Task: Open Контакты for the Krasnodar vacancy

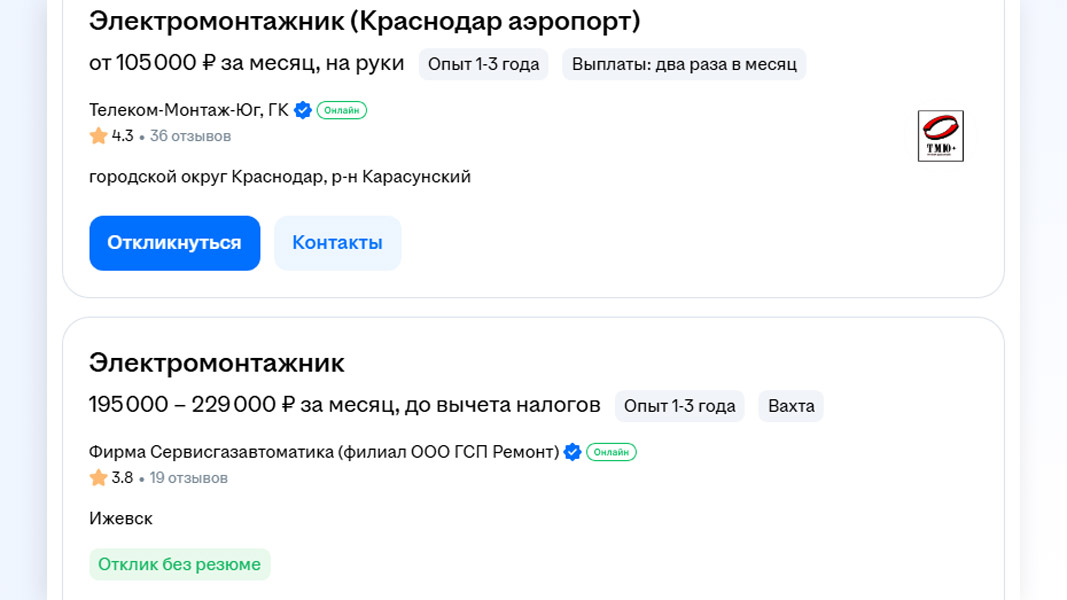Action: click(x=337, y=243)
